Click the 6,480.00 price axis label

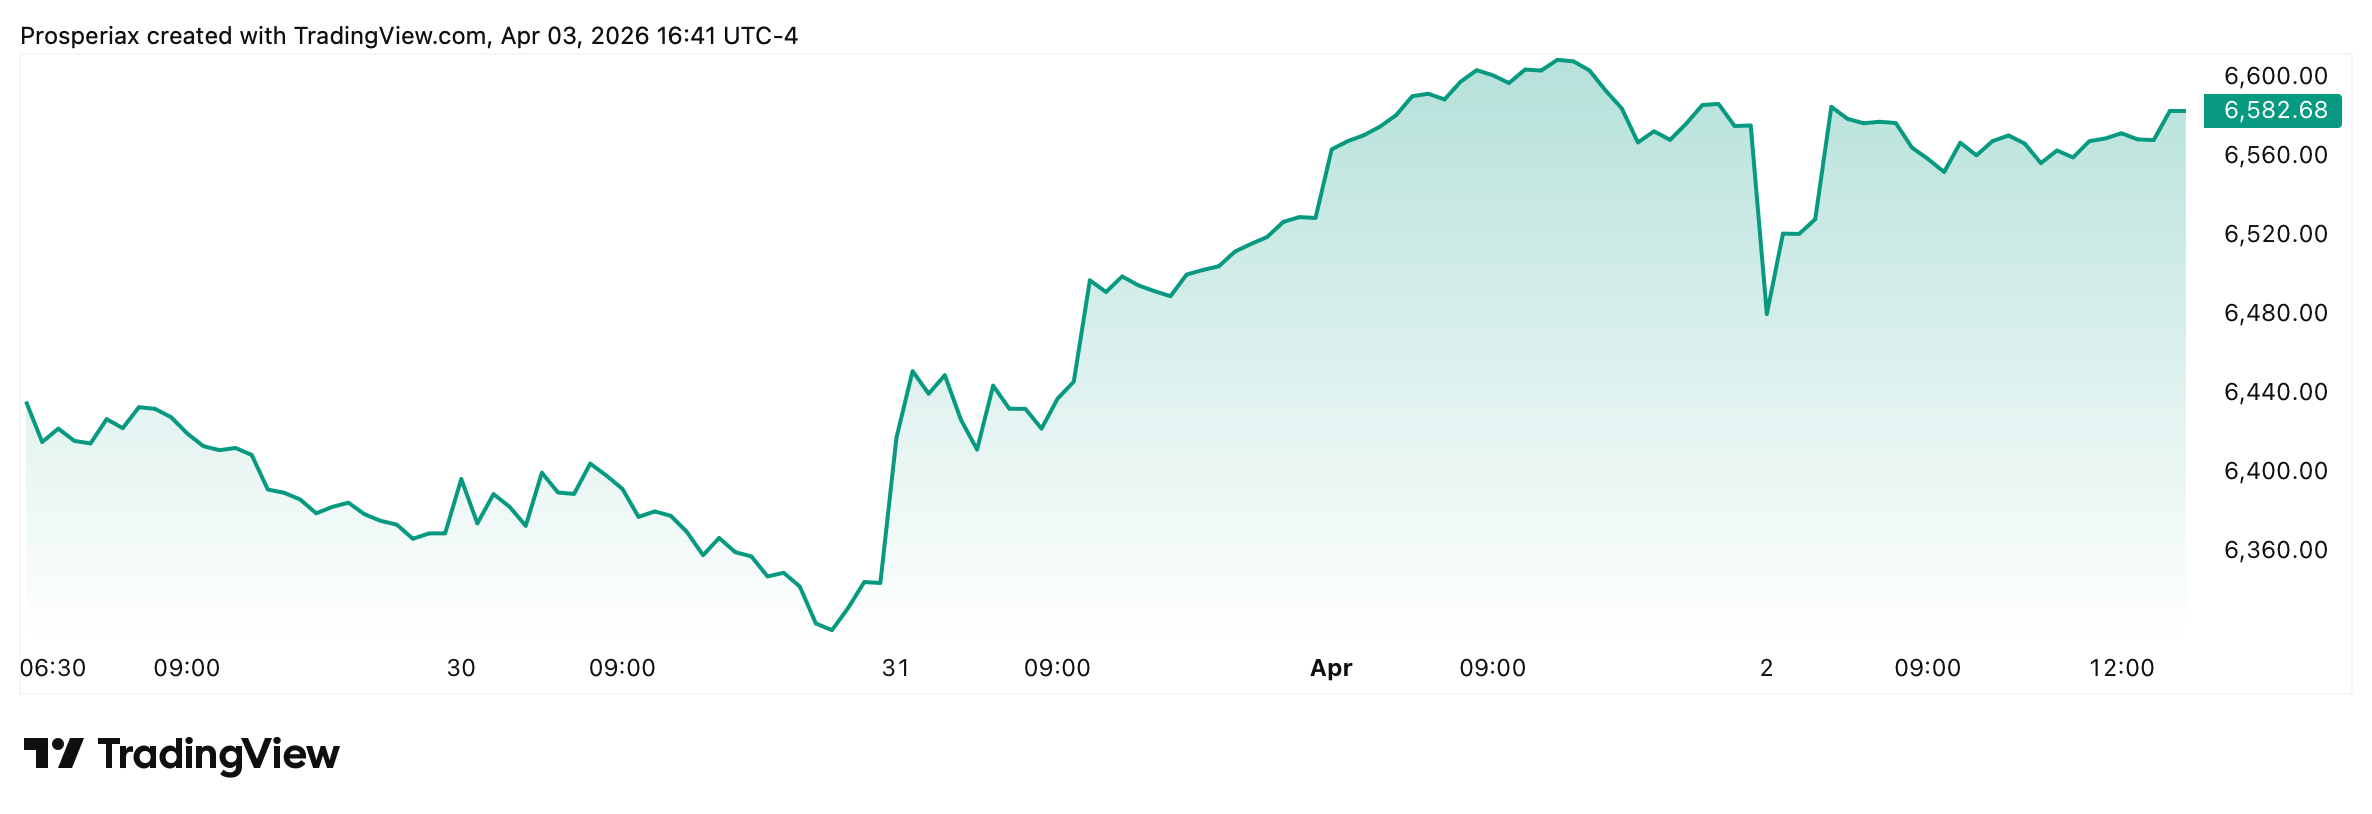point(2275,313)
